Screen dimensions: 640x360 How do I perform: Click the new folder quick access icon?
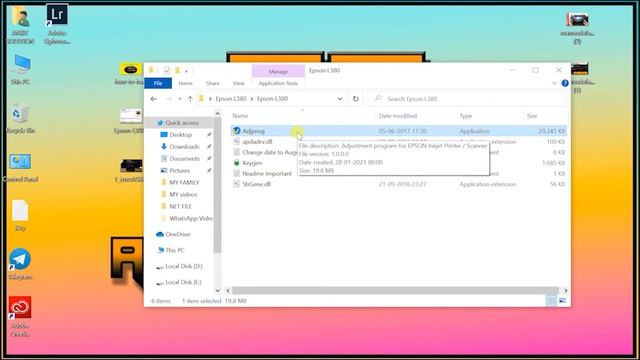click(x=178, y=71)
